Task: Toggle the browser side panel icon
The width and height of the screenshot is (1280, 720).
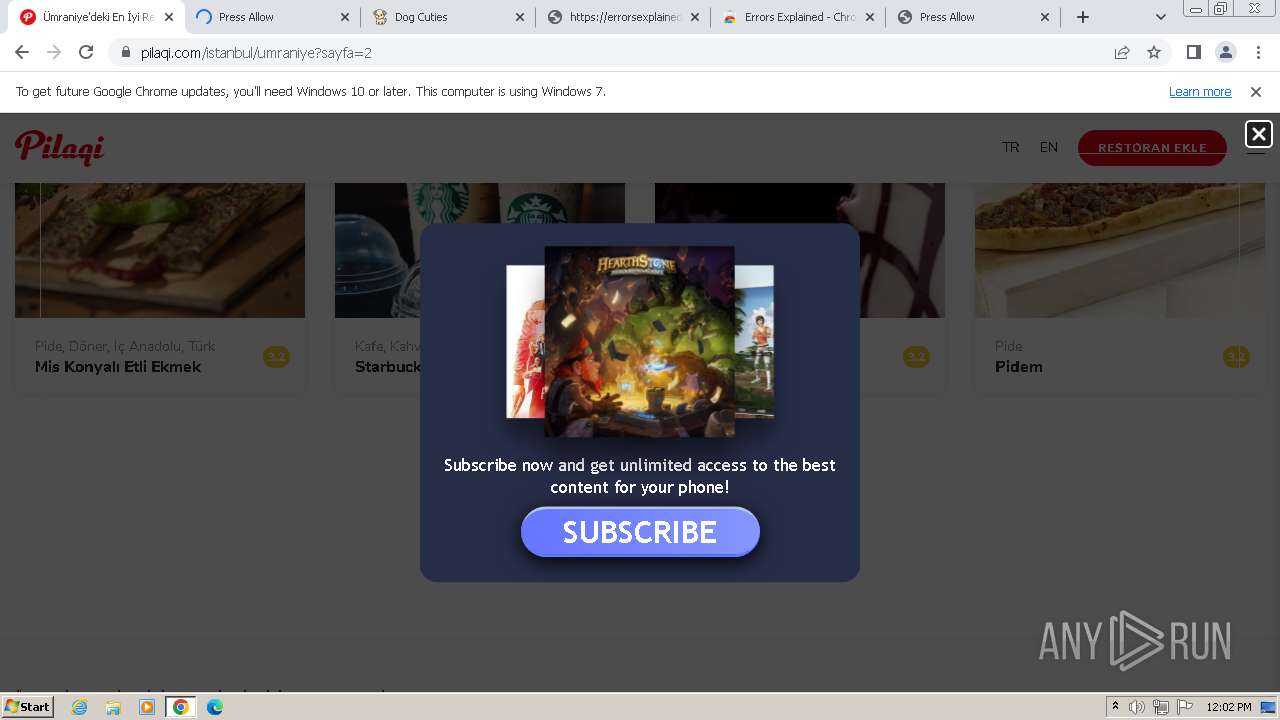Action: (x=1193, y=52)
